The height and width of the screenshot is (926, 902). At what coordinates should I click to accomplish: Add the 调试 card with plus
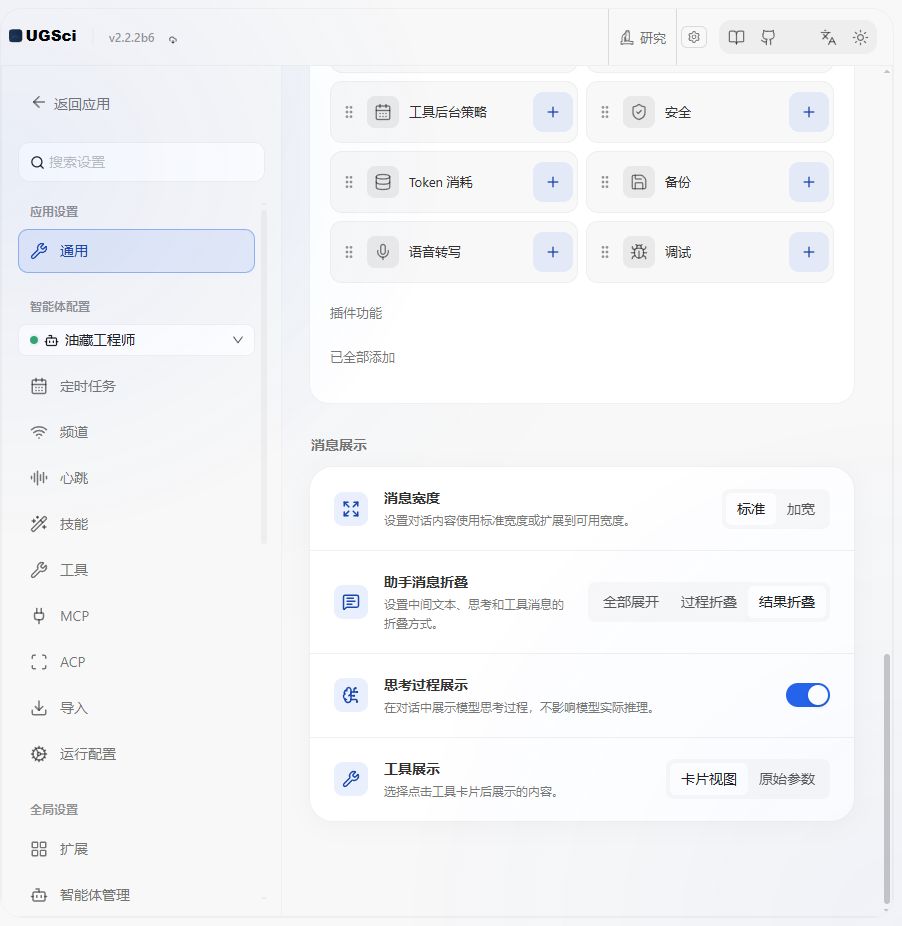pos(809,252)
